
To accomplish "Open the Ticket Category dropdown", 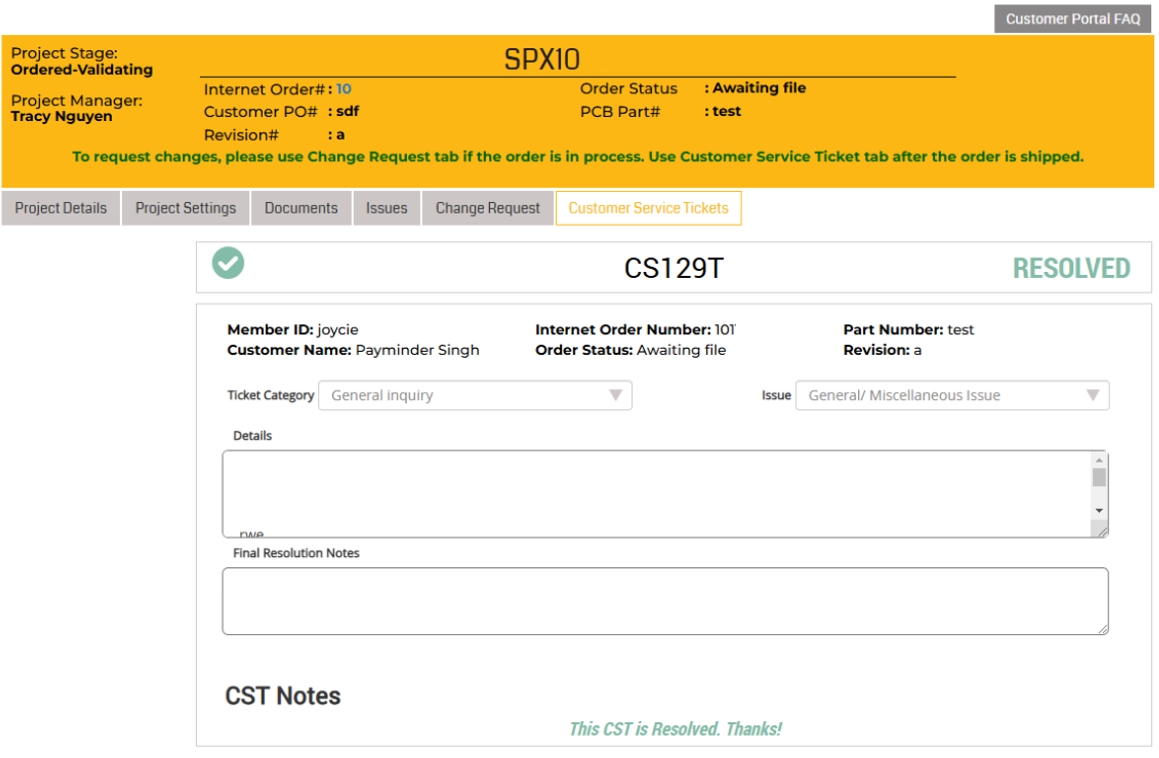I will point(475,395).
